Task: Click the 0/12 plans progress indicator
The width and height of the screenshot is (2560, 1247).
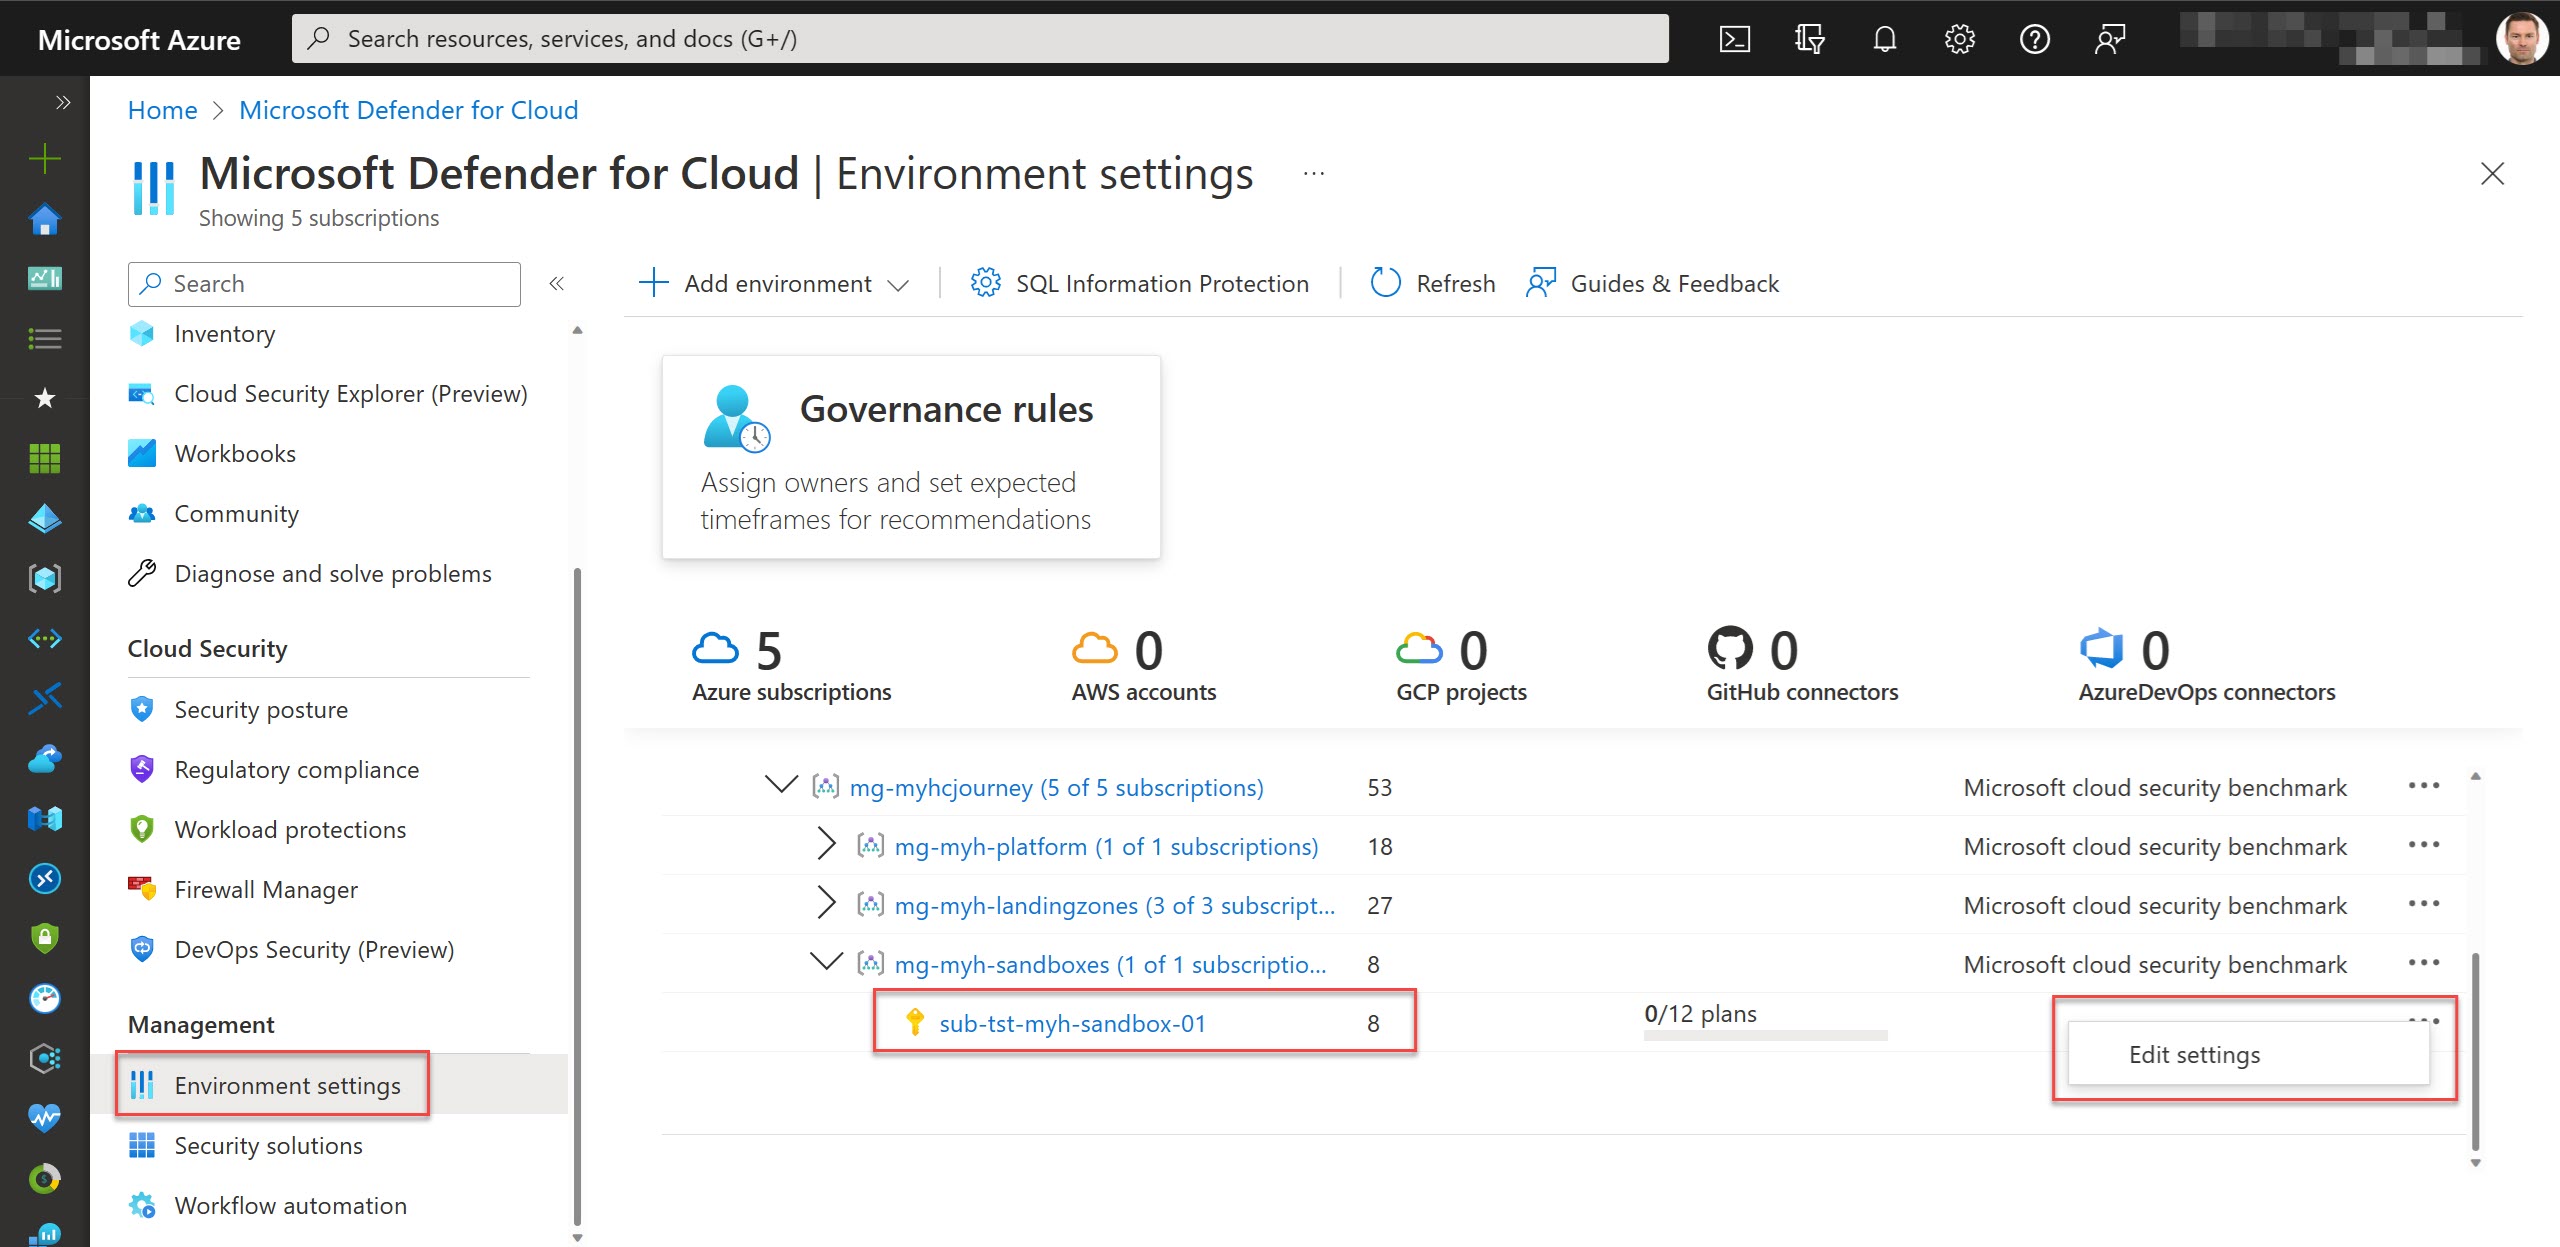Action: click(x=1699, y=1013)
